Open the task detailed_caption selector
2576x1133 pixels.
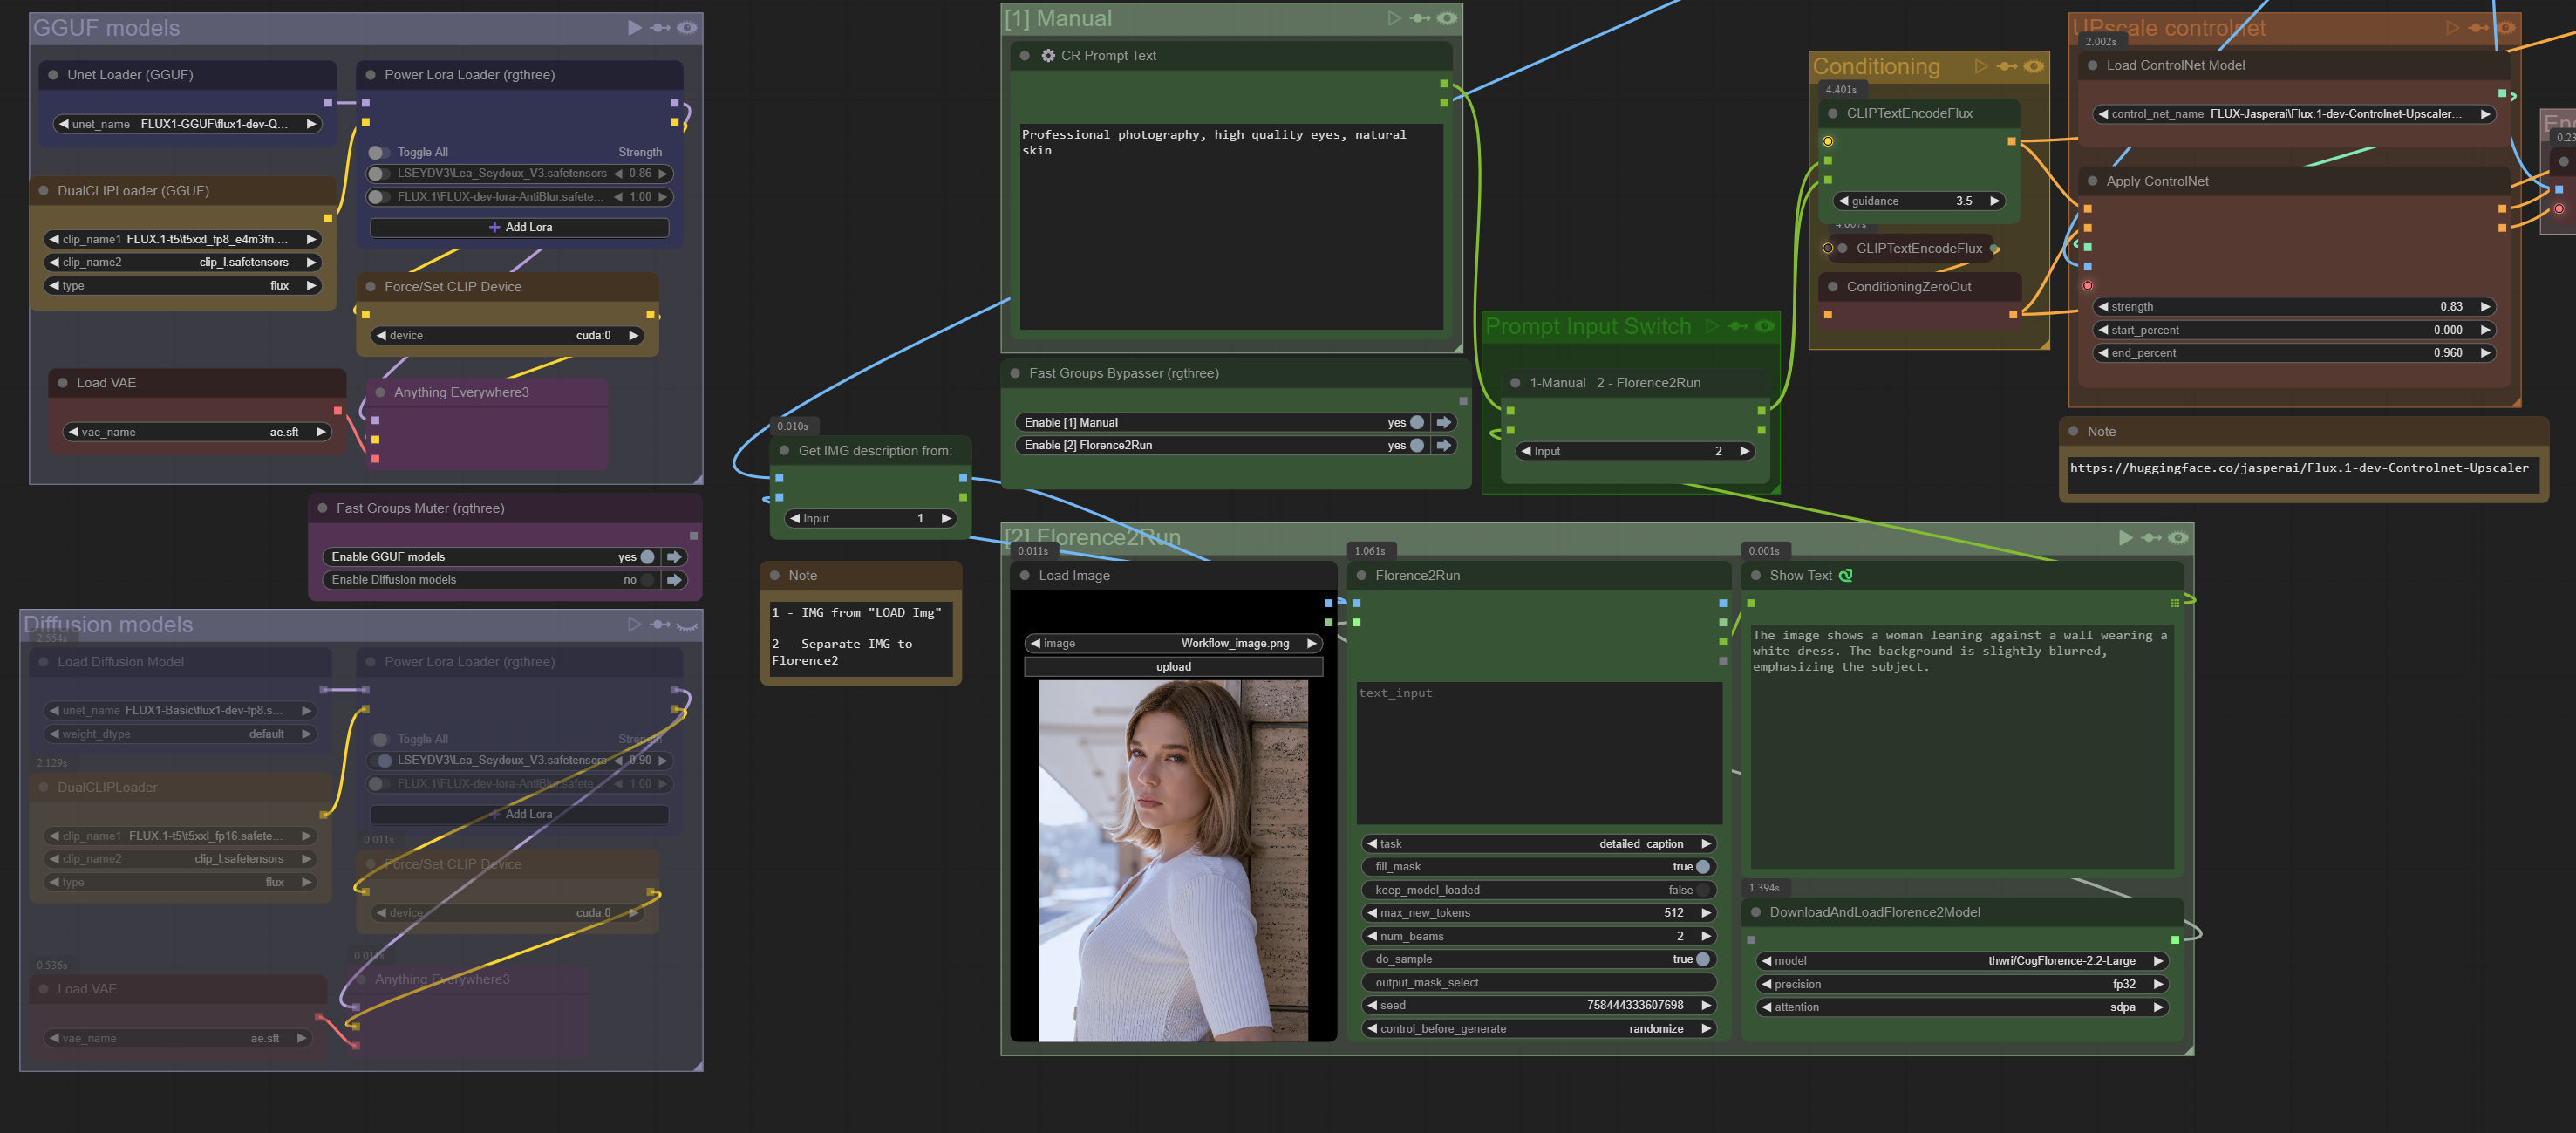(1538, 844)
